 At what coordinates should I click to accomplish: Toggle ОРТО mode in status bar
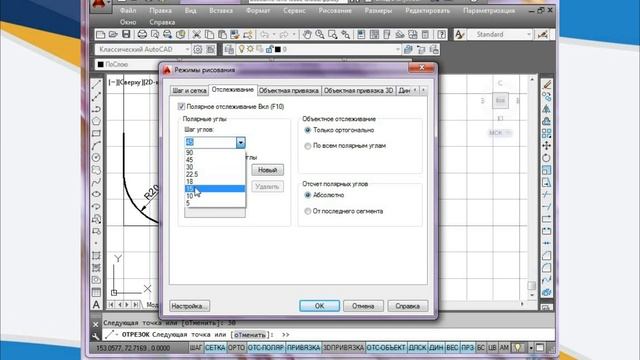click(x=236, y=348)
